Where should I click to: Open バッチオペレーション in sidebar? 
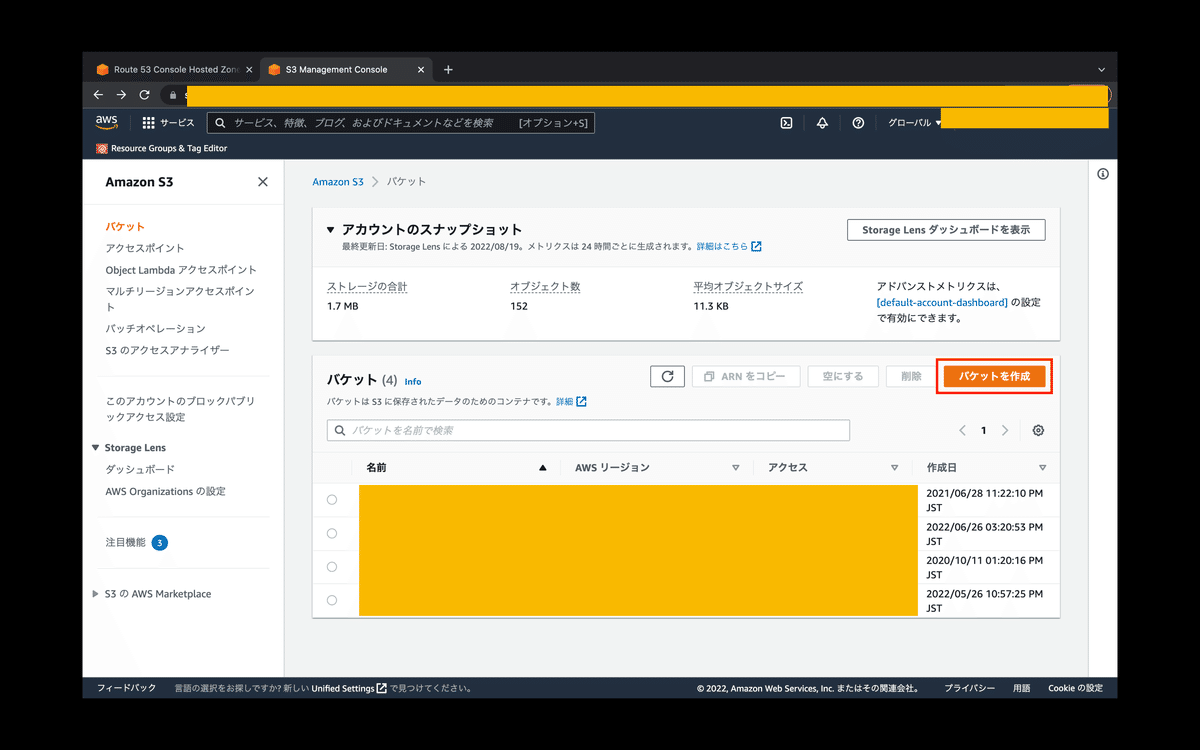click(155, 328)
